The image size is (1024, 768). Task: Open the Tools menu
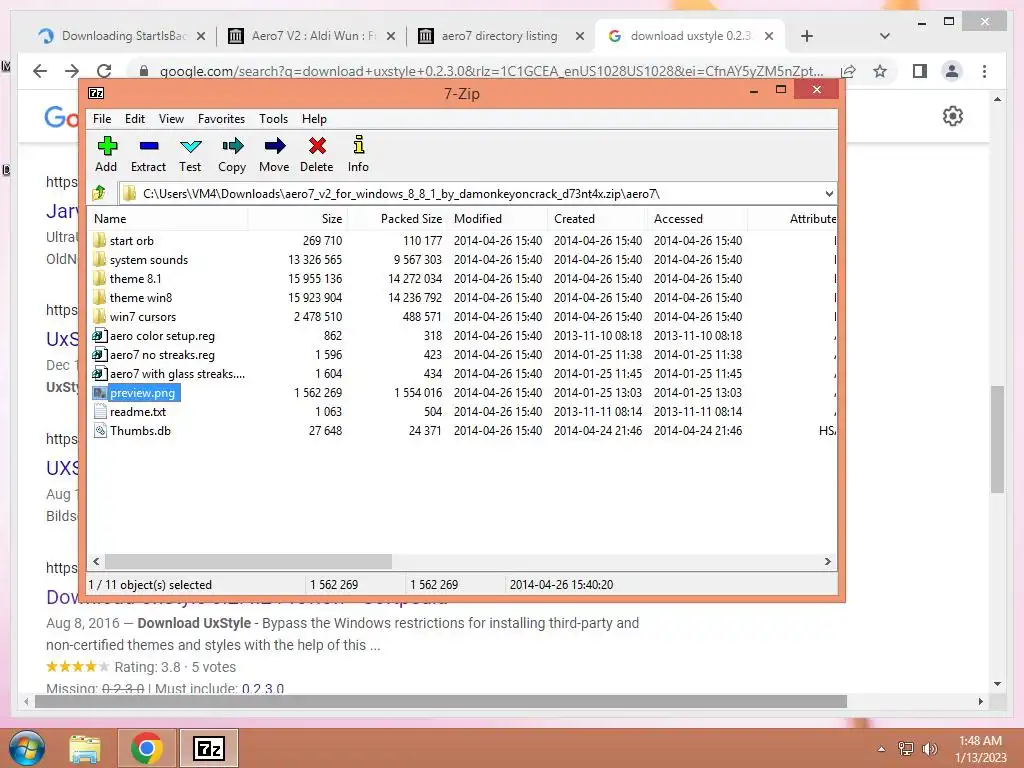(x=273, y=119)
